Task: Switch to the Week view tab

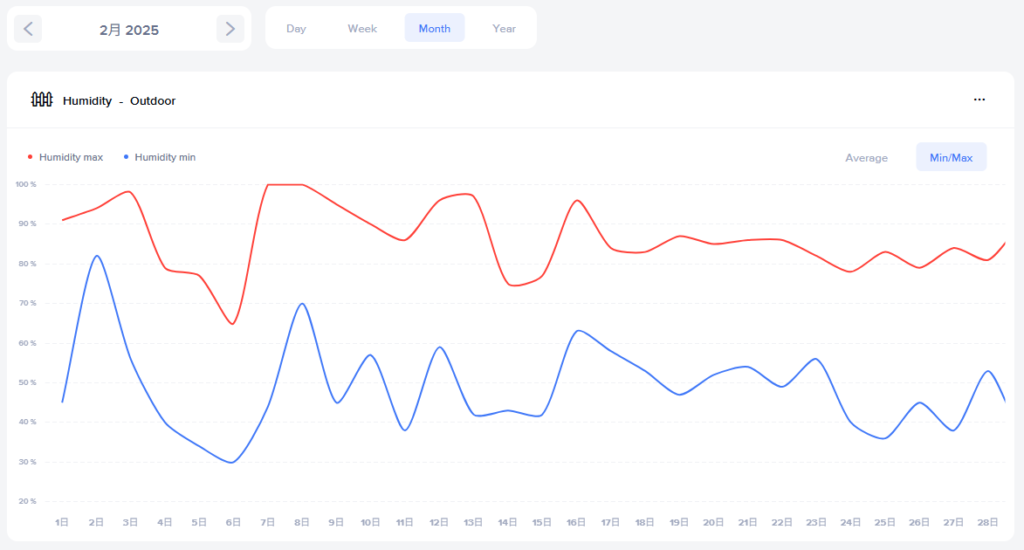Action: coord(362,28)
